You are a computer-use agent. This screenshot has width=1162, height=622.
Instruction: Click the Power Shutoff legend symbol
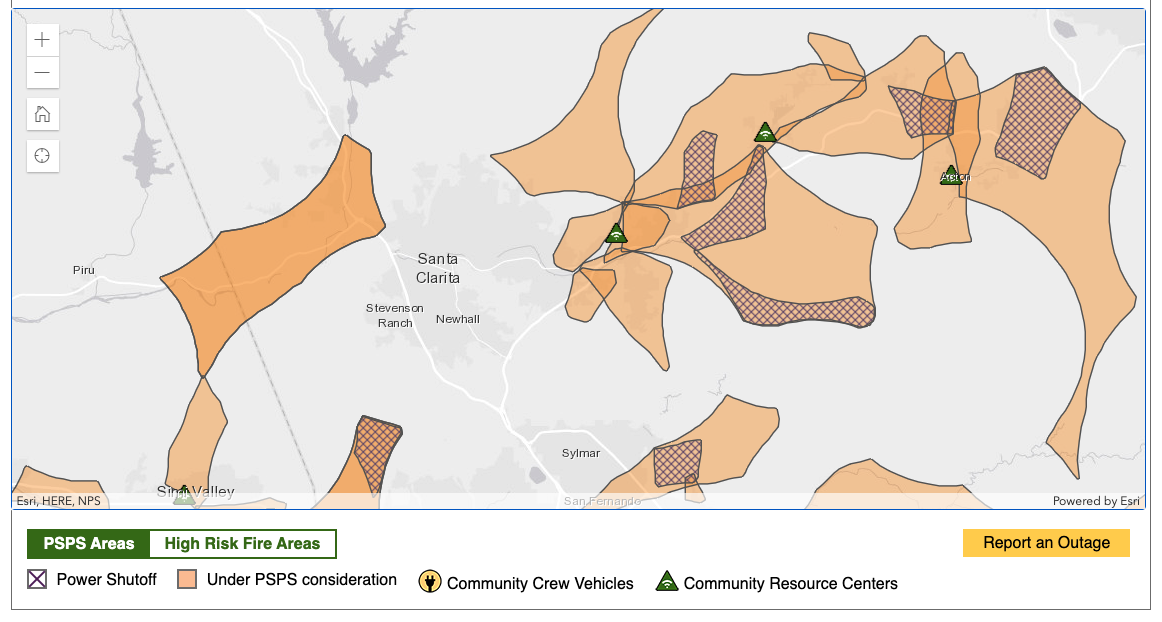pos(37,578)
